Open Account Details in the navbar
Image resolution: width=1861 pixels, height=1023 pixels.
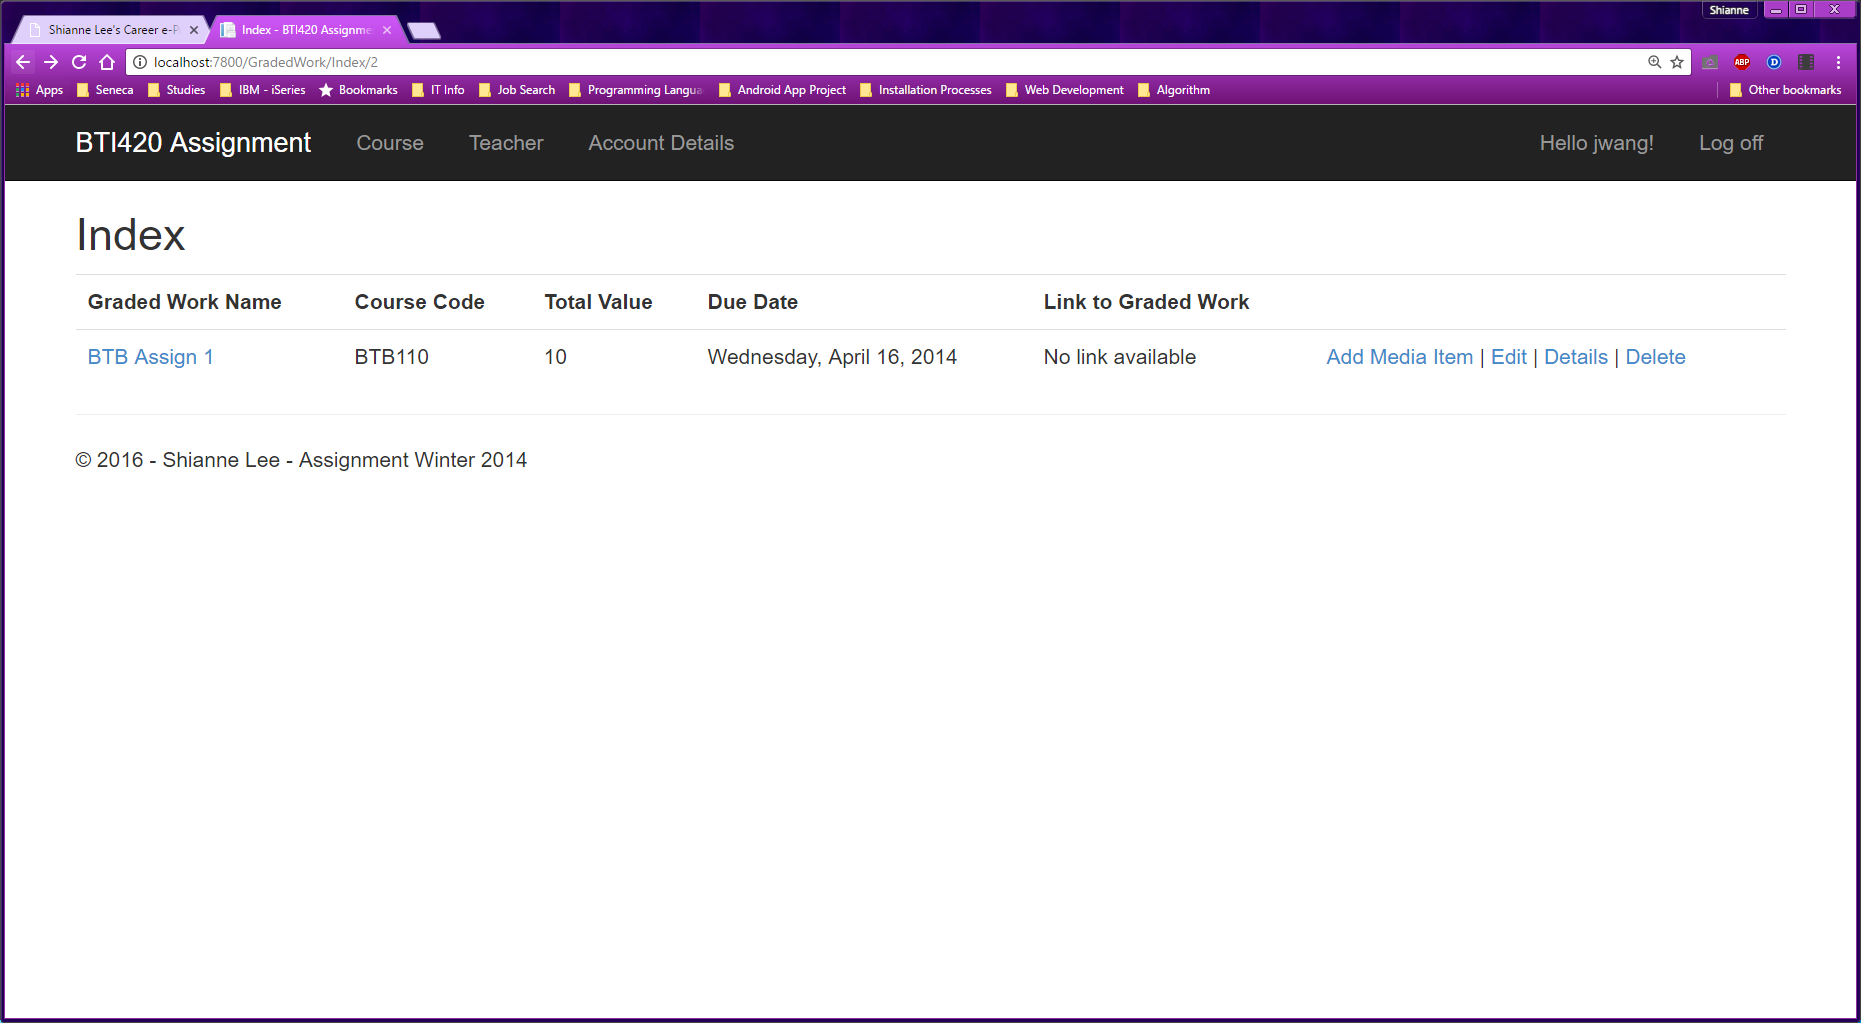coord(661,143)
